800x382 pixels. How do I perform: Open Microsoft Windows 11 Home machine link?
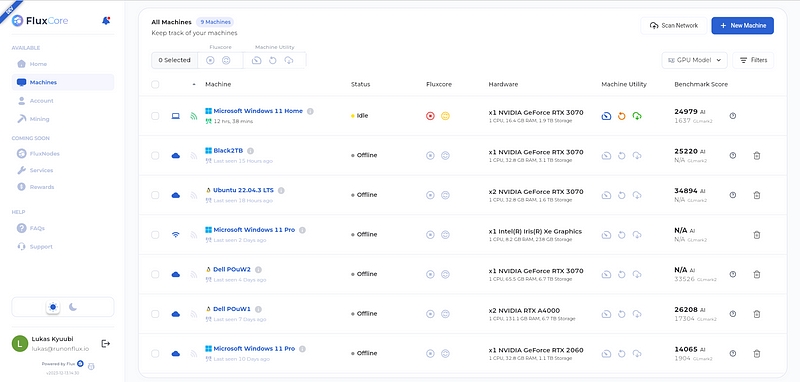(x=258, y=111)
